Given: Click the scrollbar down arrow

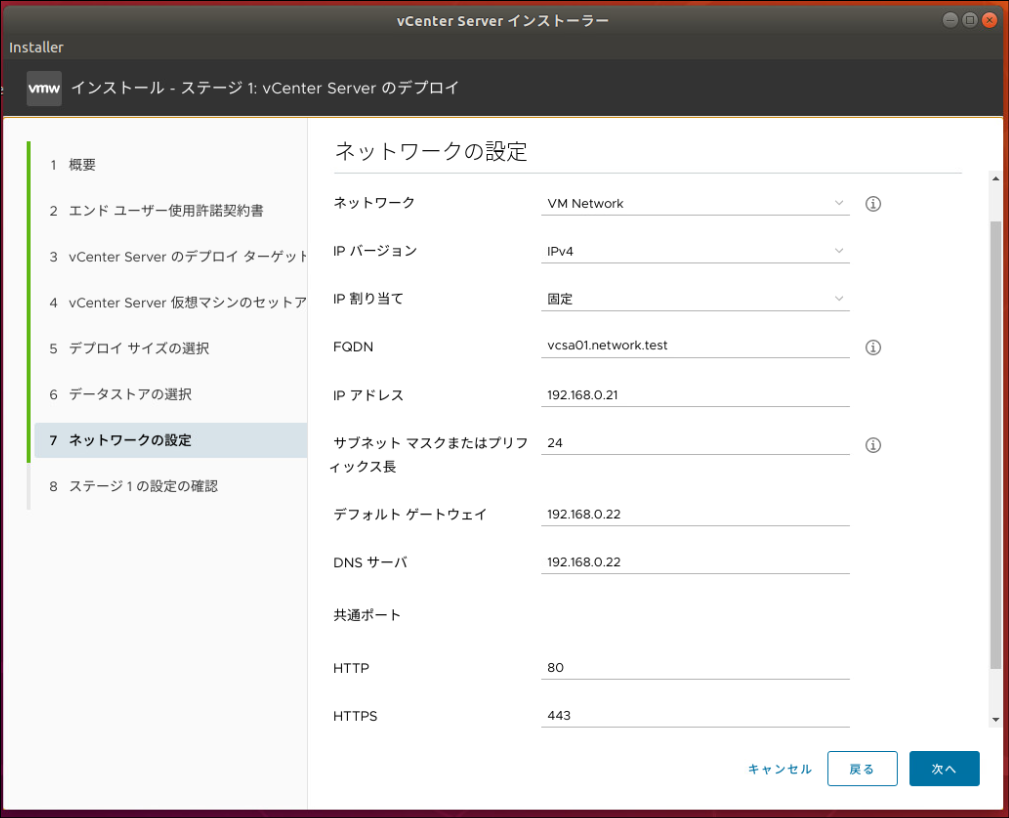Looking at the screenshot, I should [x=995, y=720].
